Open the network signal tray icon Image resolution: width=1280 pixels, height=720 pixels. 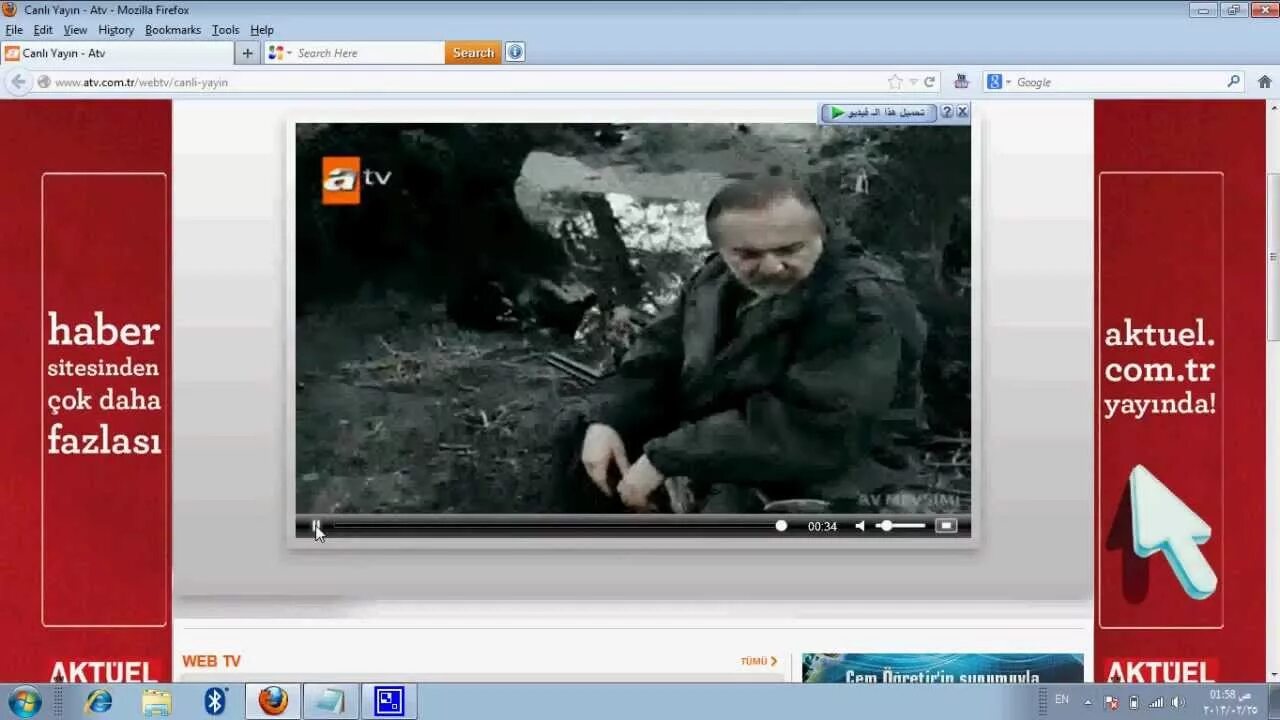pyautogui.click(x=1156, y=702)
